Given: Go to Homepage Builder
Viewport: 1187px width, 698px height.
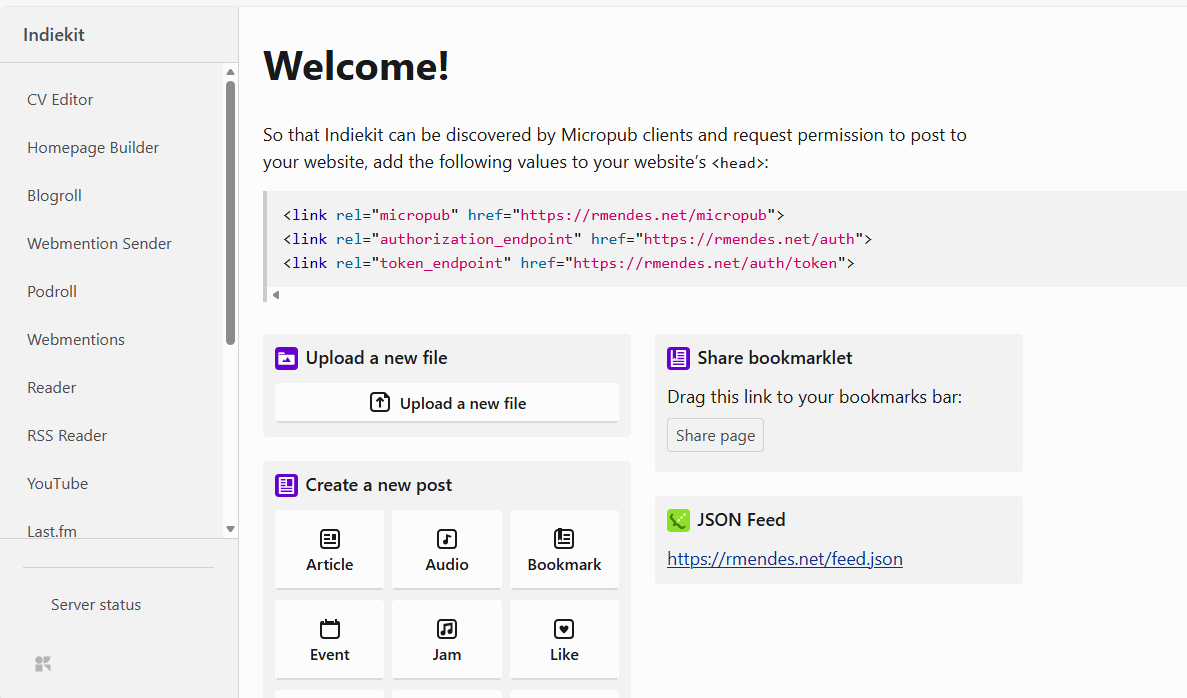Looking at the screenshot, I should tap(93, 148).
